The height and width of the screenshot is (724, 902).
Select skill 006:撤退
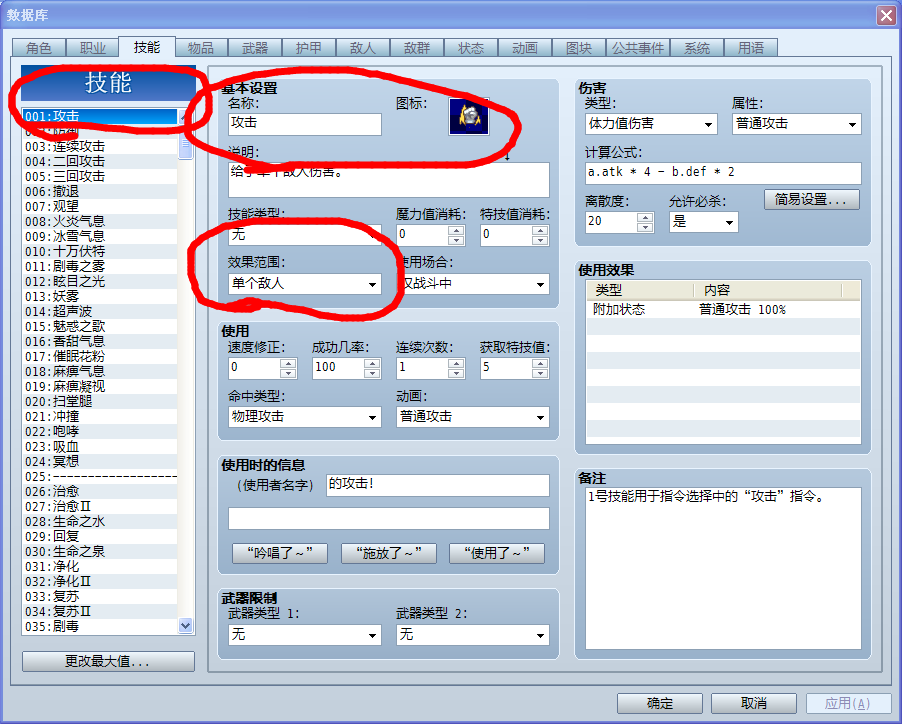click(x=100, y=191)
